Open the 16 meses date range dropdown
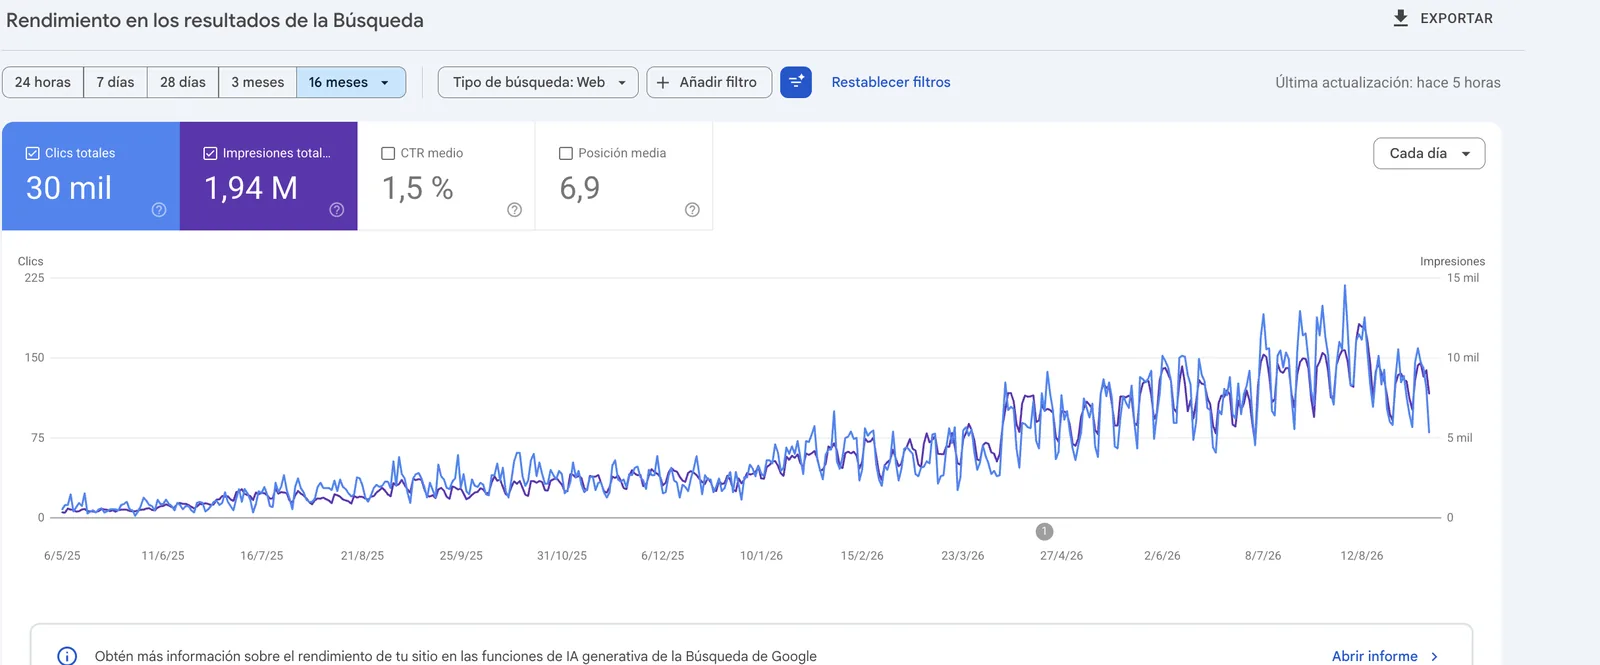The image size is (1600, 665). [351, 82]
